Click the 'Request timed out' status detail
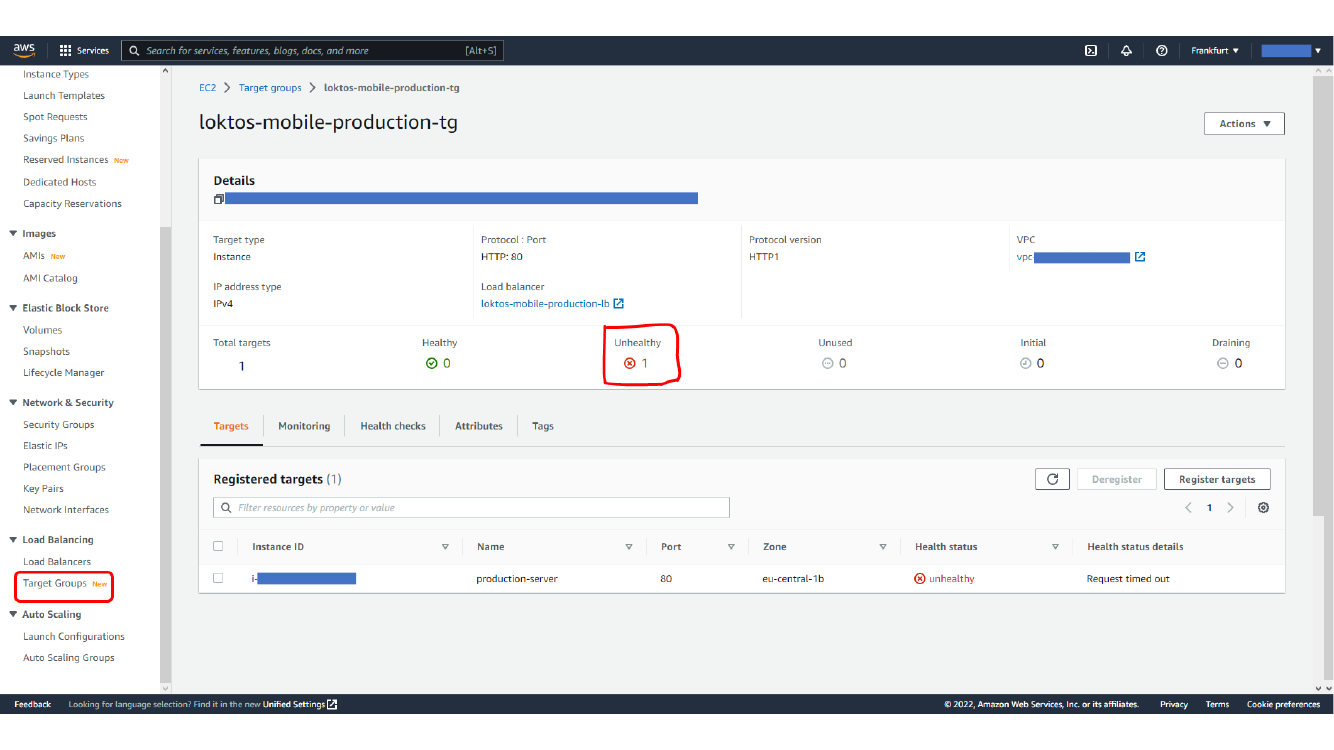The width and height of the screenshot is (1334, 750). (x=1128, y=579)
